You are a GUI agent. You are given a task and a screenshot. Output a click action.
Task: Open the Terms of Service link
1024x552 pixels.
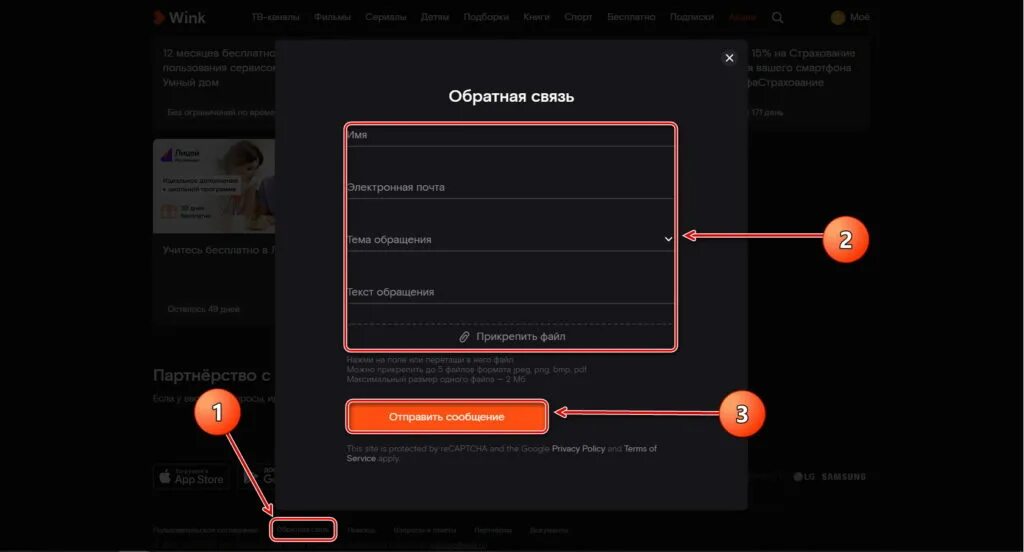coord(501,453)
